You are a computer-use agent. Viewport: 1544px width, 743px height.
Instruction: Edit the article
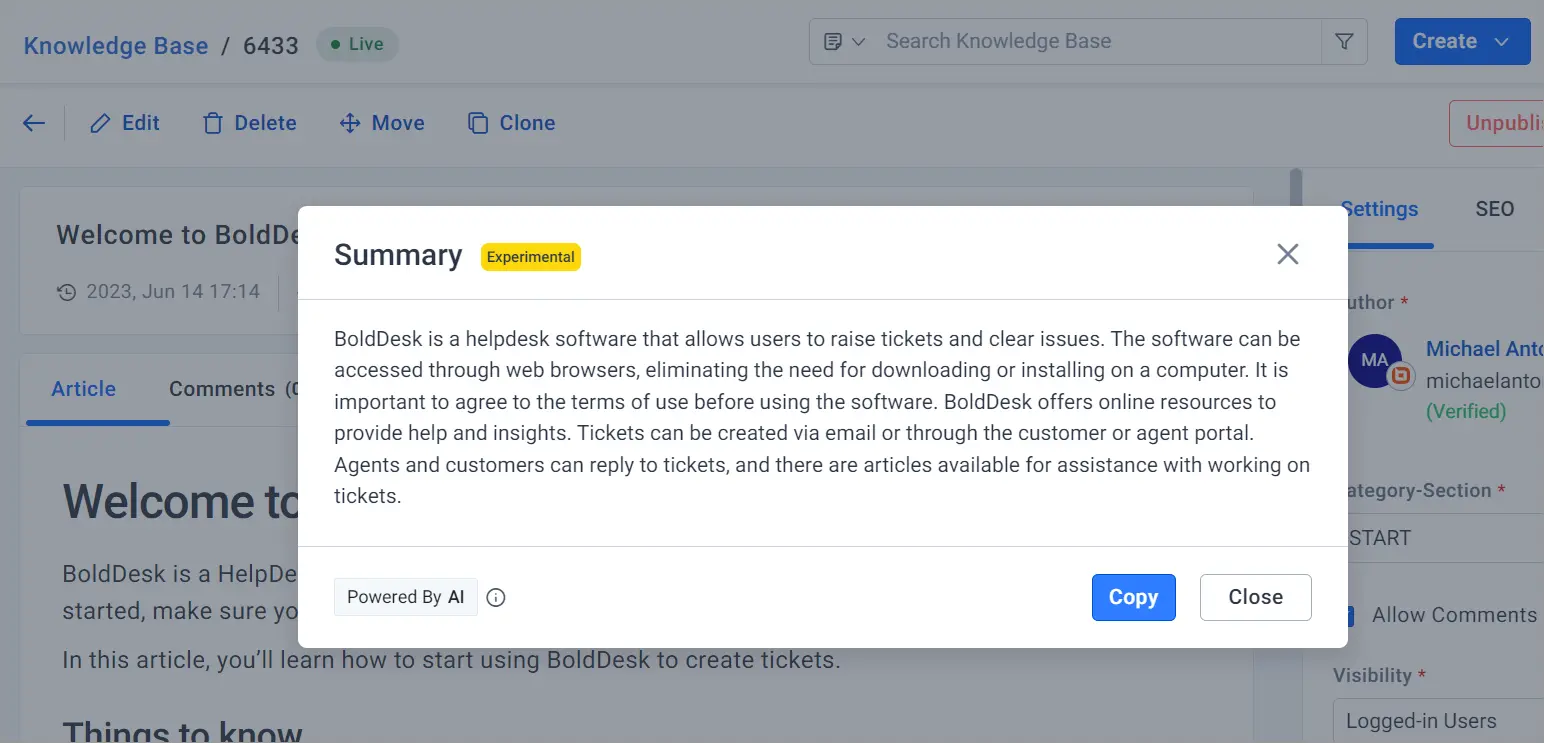125,123
